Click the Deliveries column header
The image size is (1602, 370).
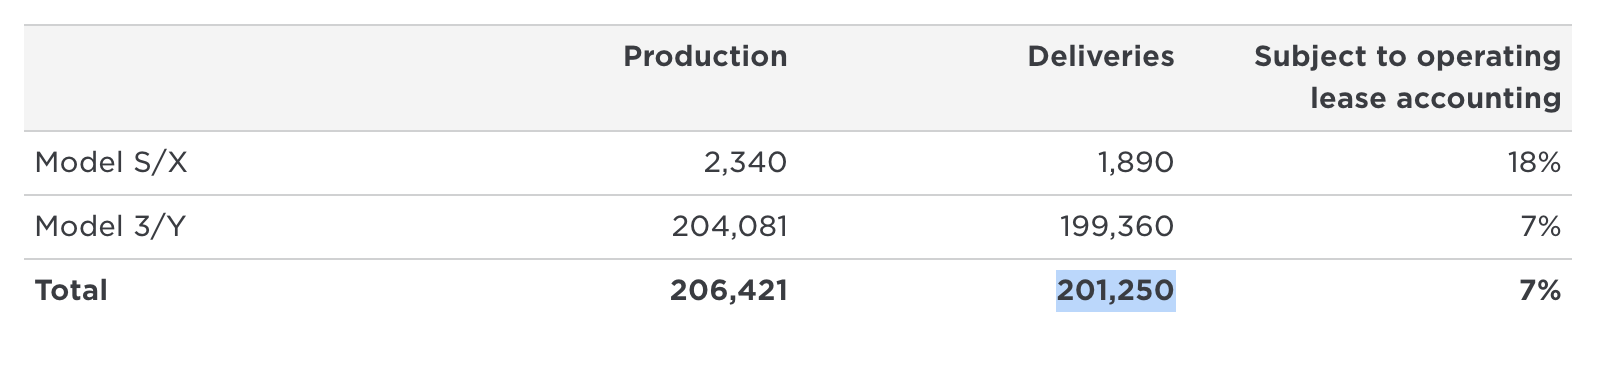coord(1101,57)
